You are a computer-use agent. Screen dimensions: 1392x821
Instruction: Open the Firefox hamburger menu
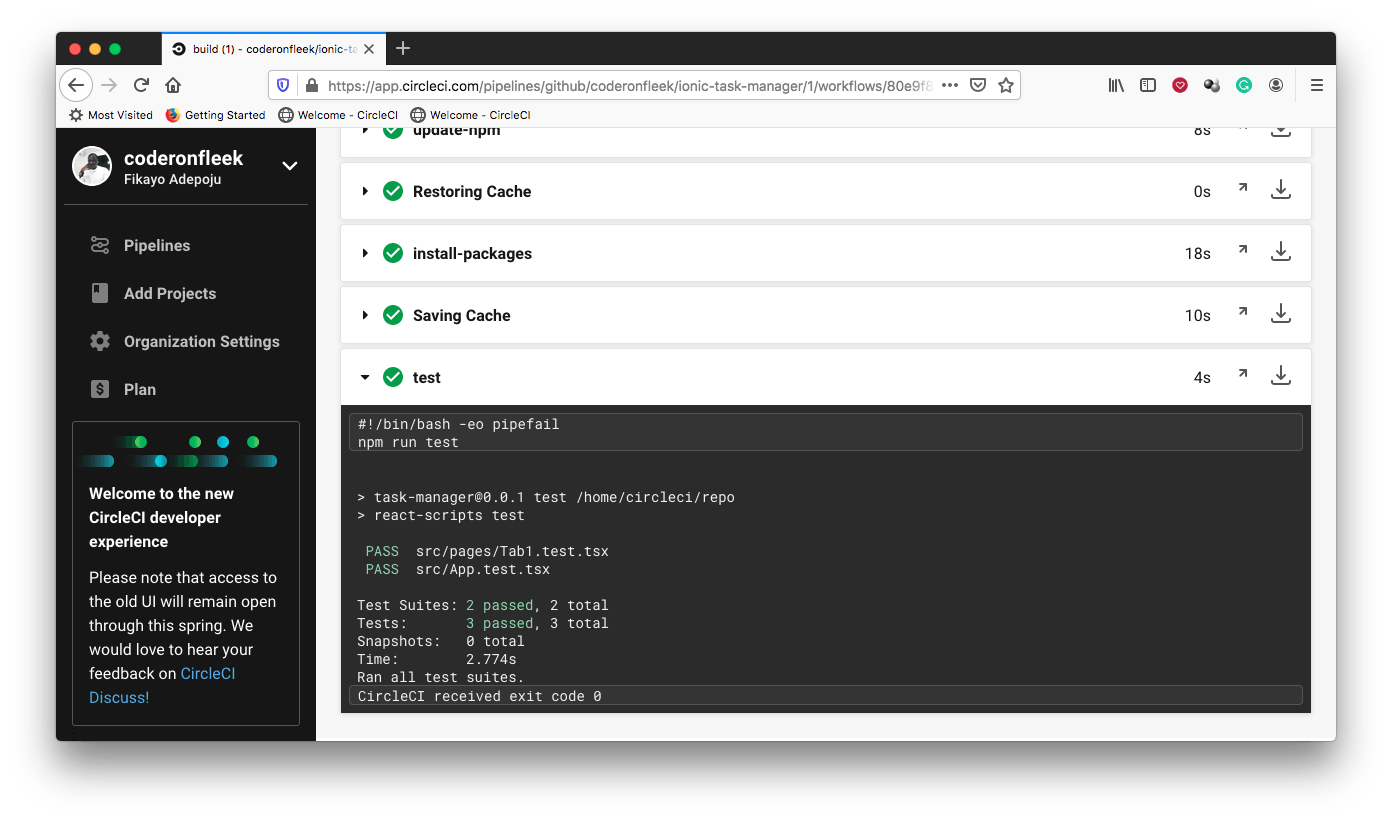point(1317,85)
